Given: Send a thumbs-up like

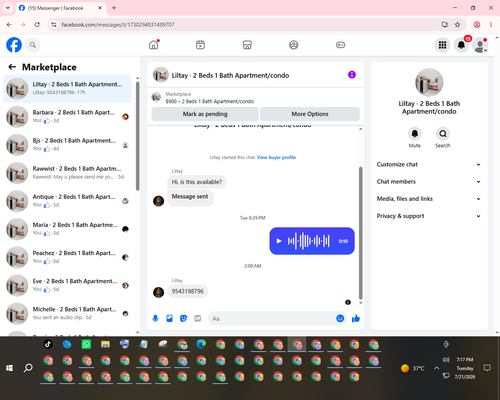Looking at the screenshot, I should pyautogui.click(x=356, y=318).
